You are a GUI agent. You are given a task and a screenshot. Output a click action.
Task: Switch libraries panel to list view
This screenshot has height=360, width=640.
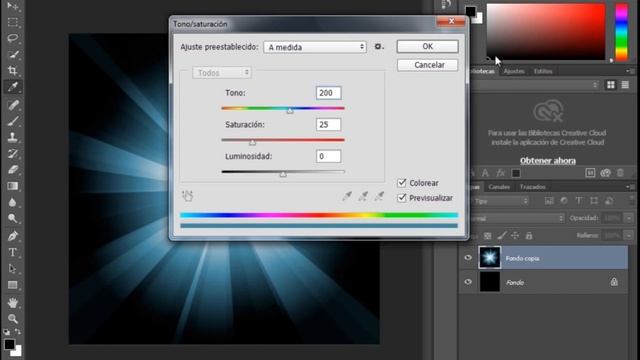[x=625, y=85]
